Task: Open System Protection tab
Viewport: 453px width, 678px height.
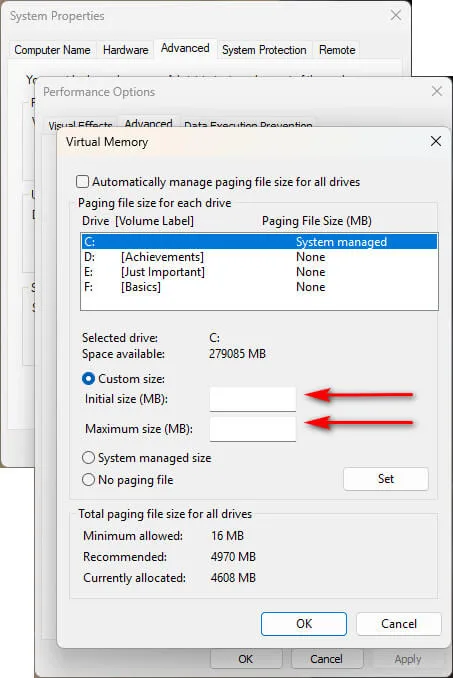Action: point(264,50)
